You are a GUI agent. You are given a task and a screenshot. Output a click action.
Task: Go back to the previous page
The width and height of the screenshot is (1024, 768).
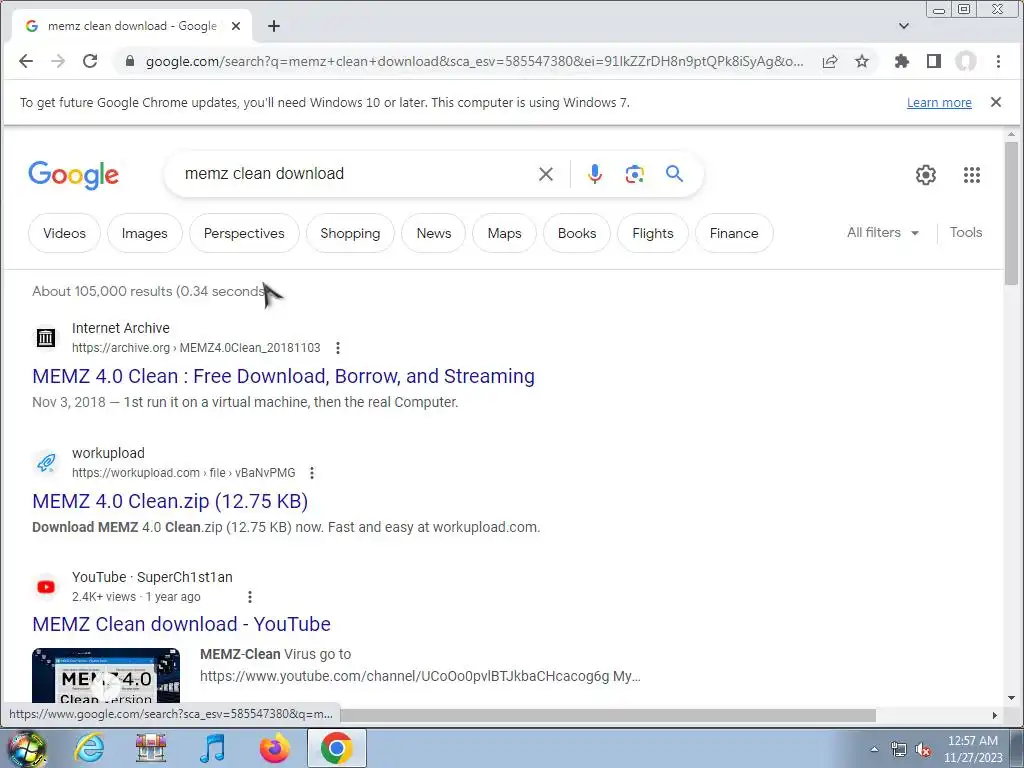[25, 61]
